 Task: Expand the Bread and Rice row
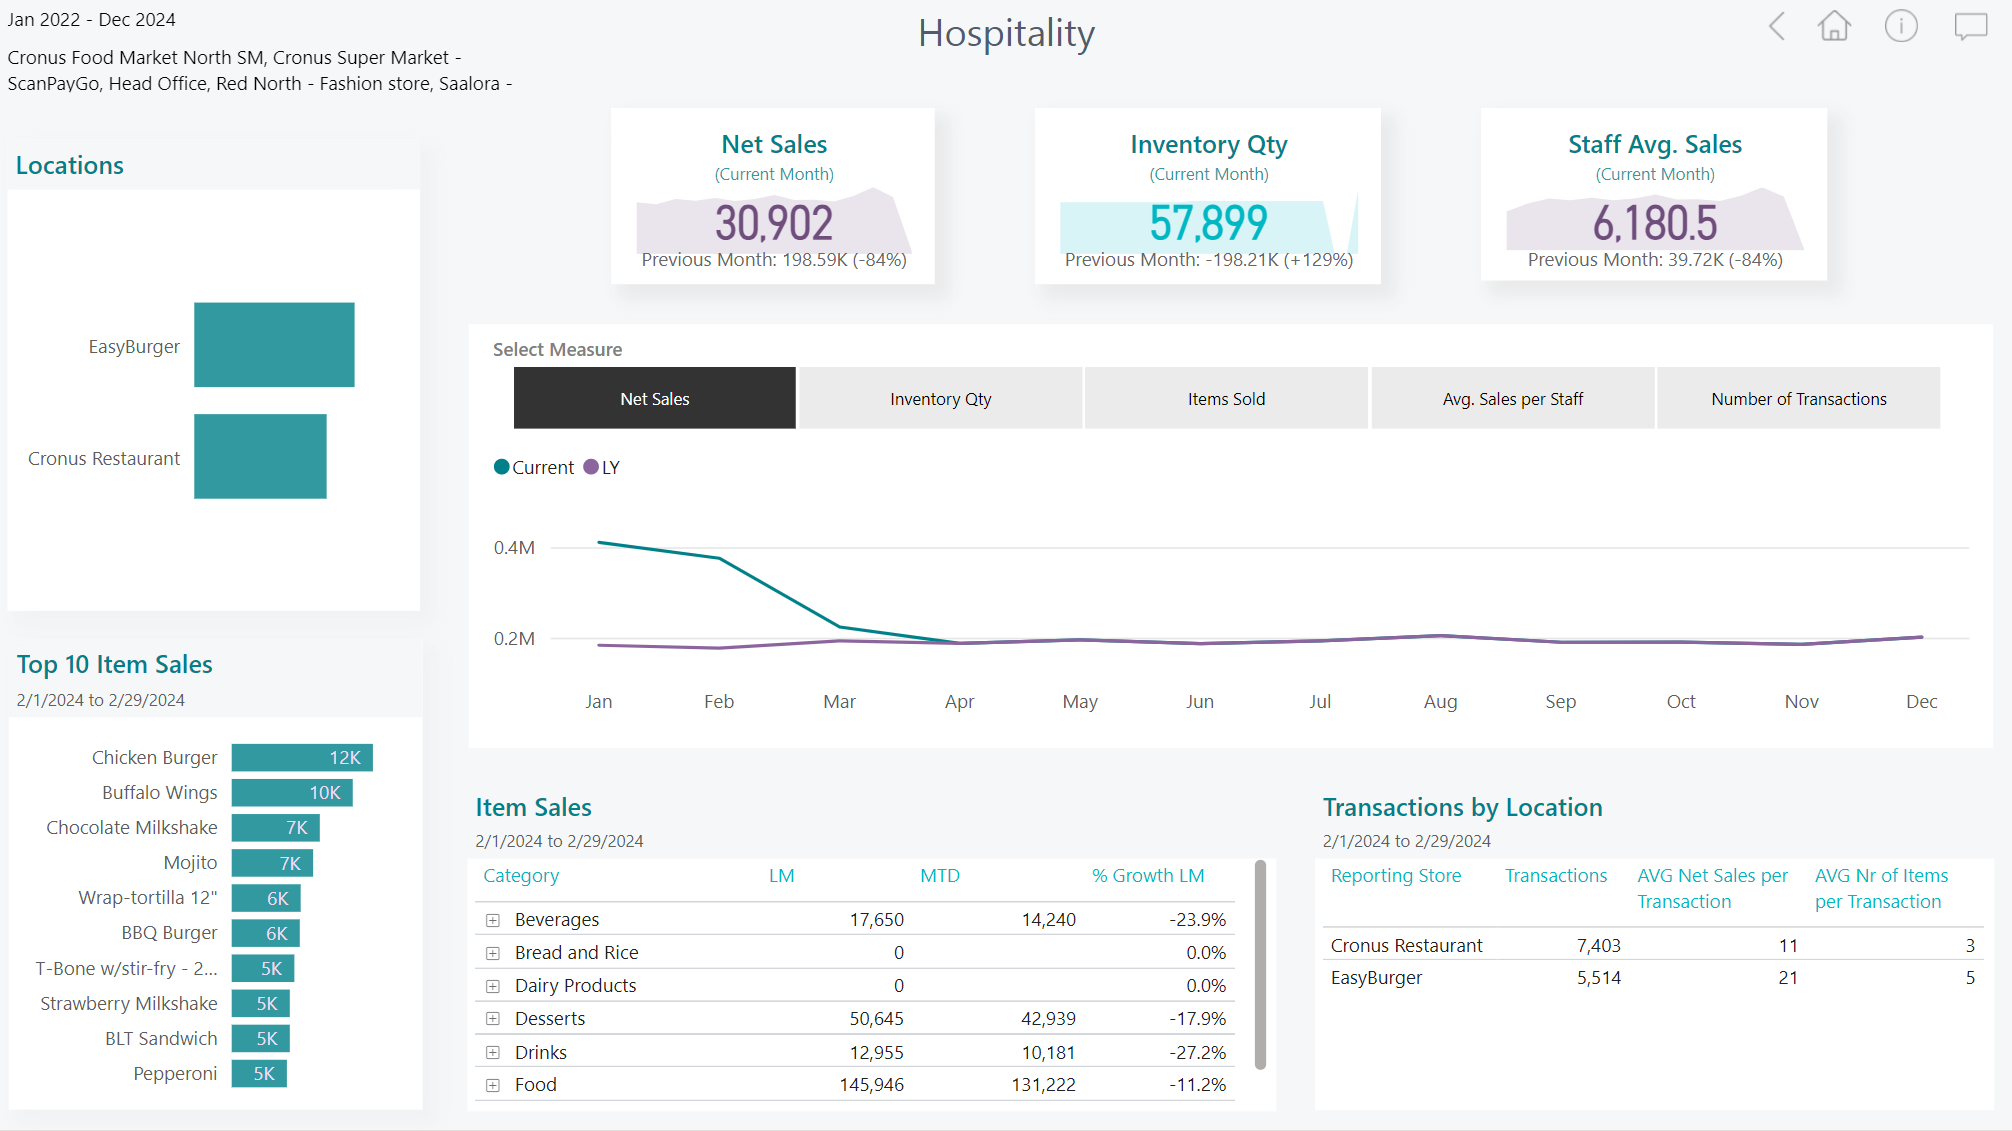click(x=493, y=953)
